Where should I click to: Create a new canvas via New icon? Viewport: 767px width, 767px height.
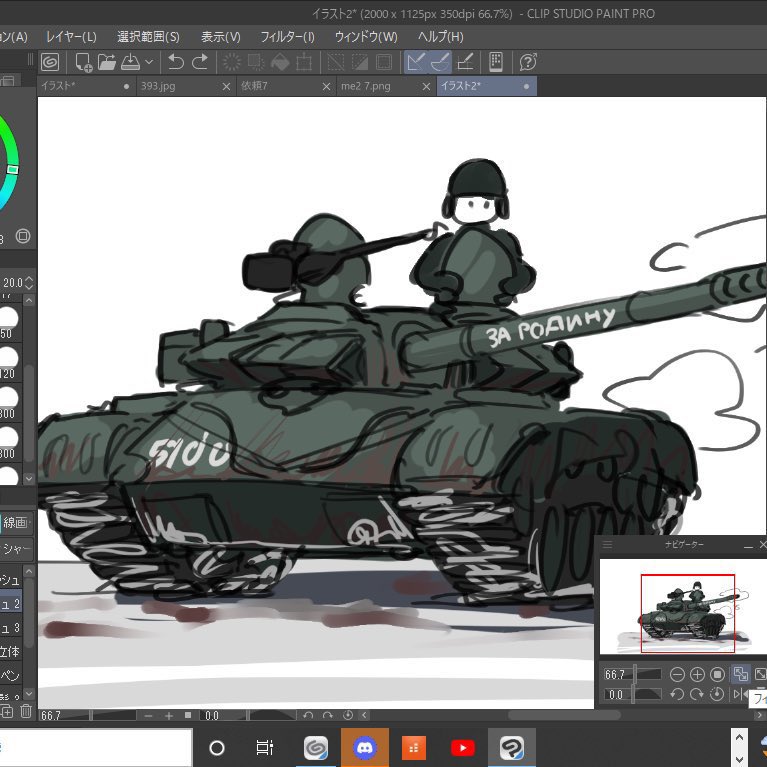[83, 62]
